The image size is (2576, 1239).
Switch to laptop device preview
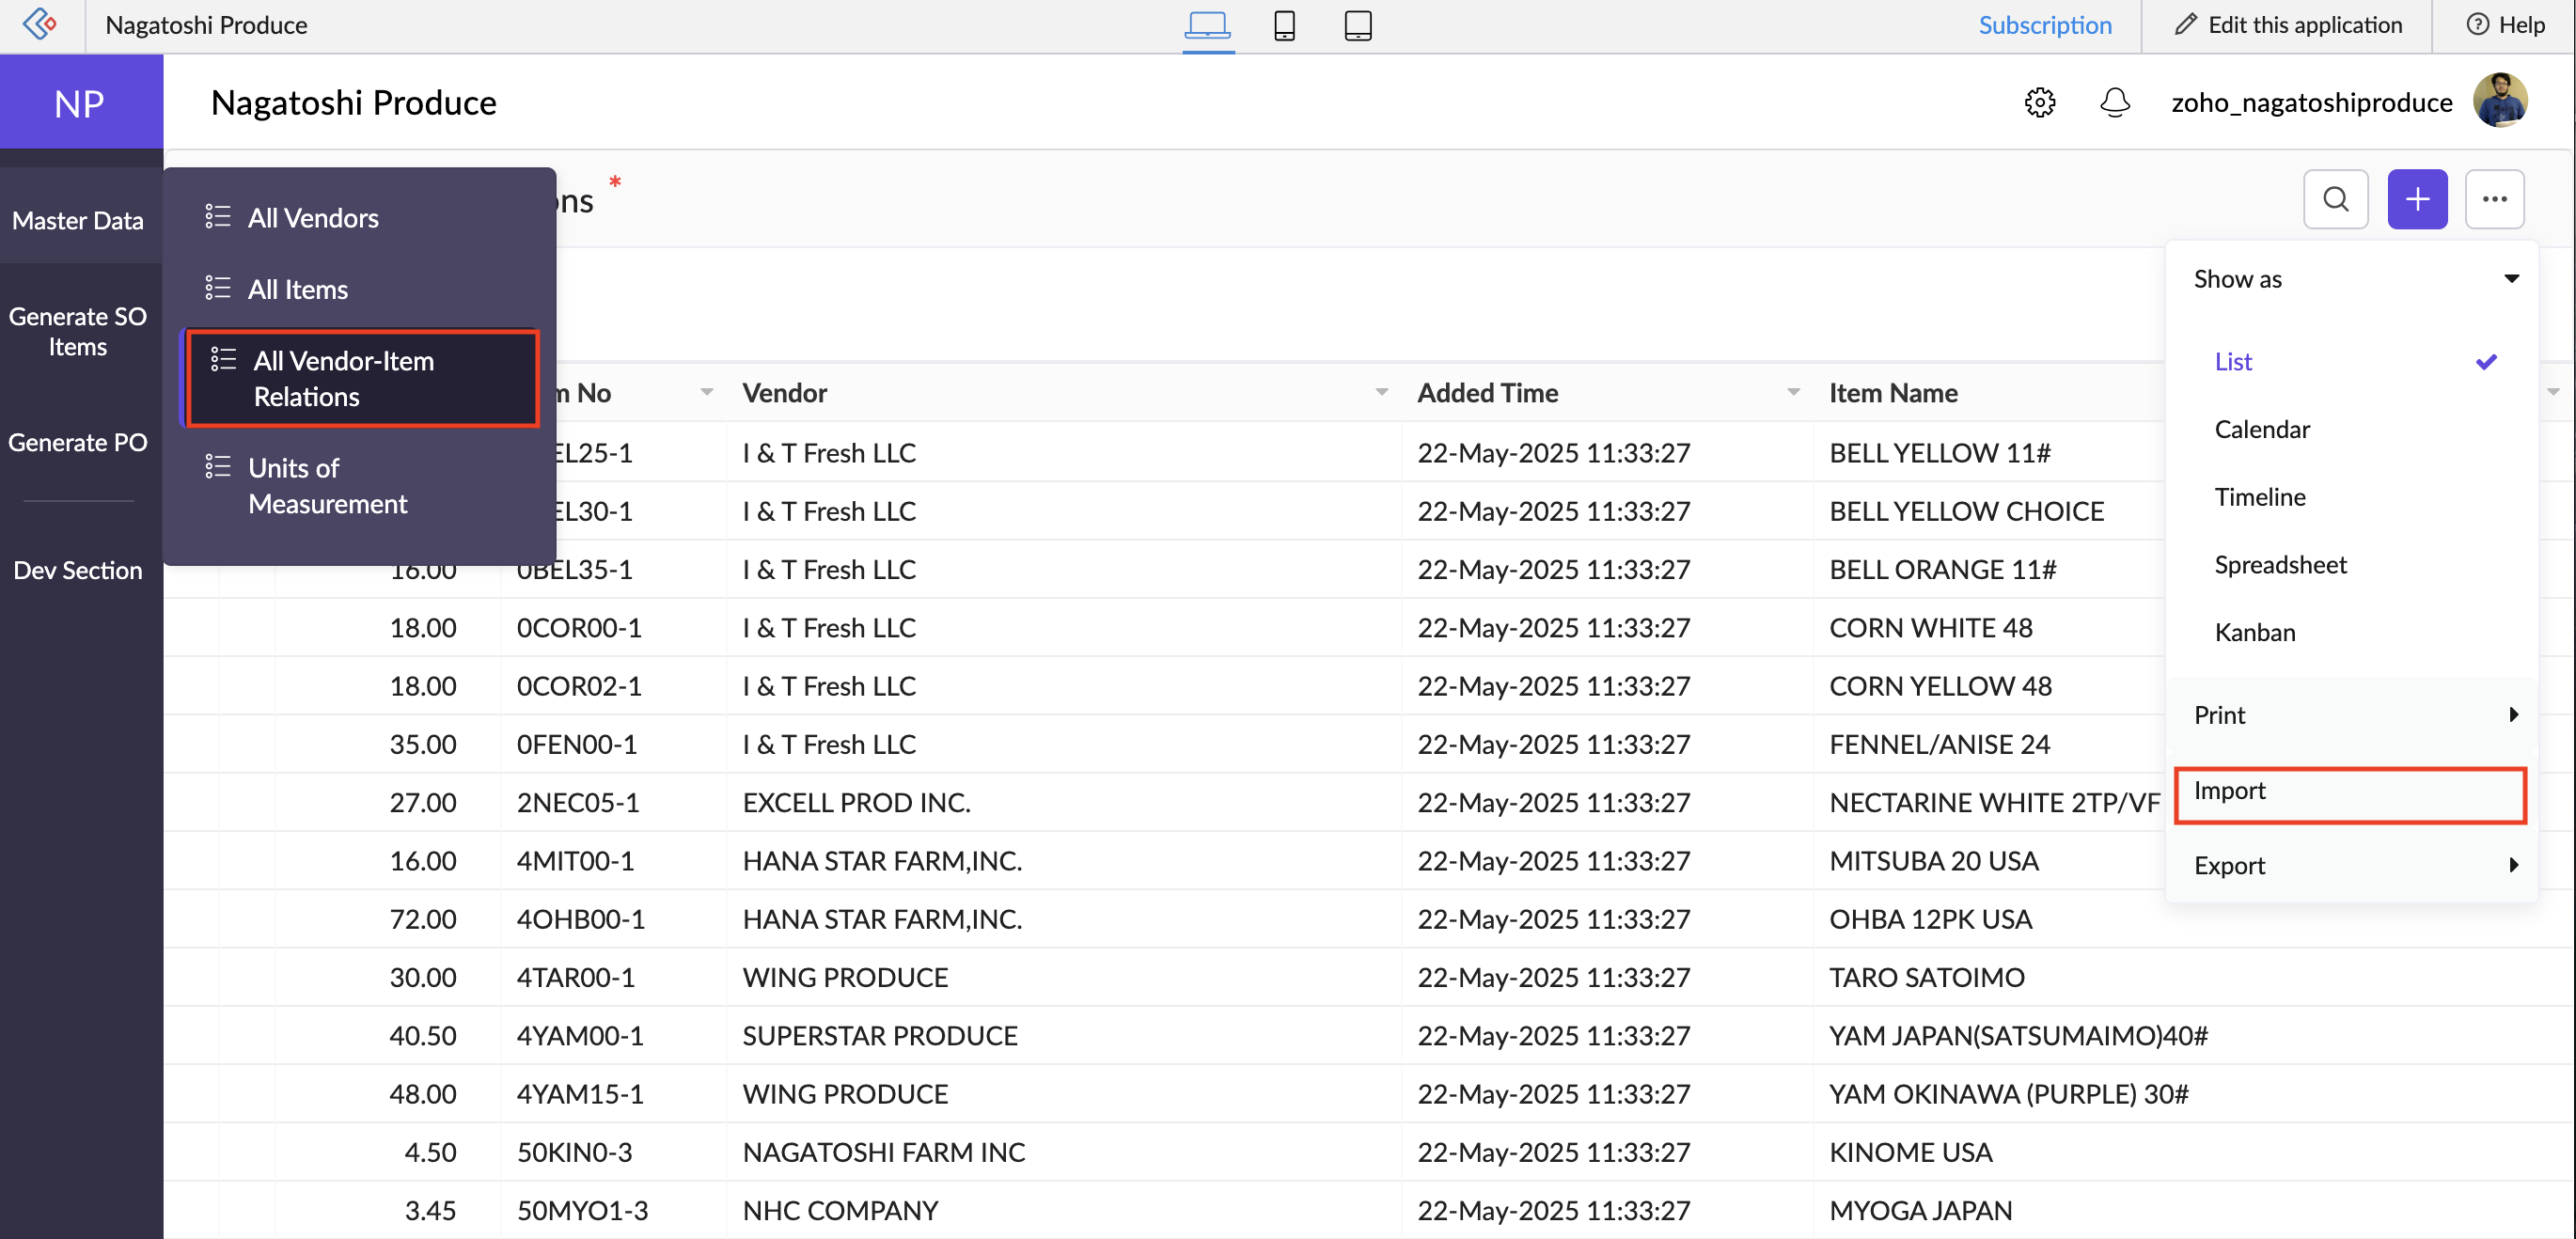tap(1207, 24)
